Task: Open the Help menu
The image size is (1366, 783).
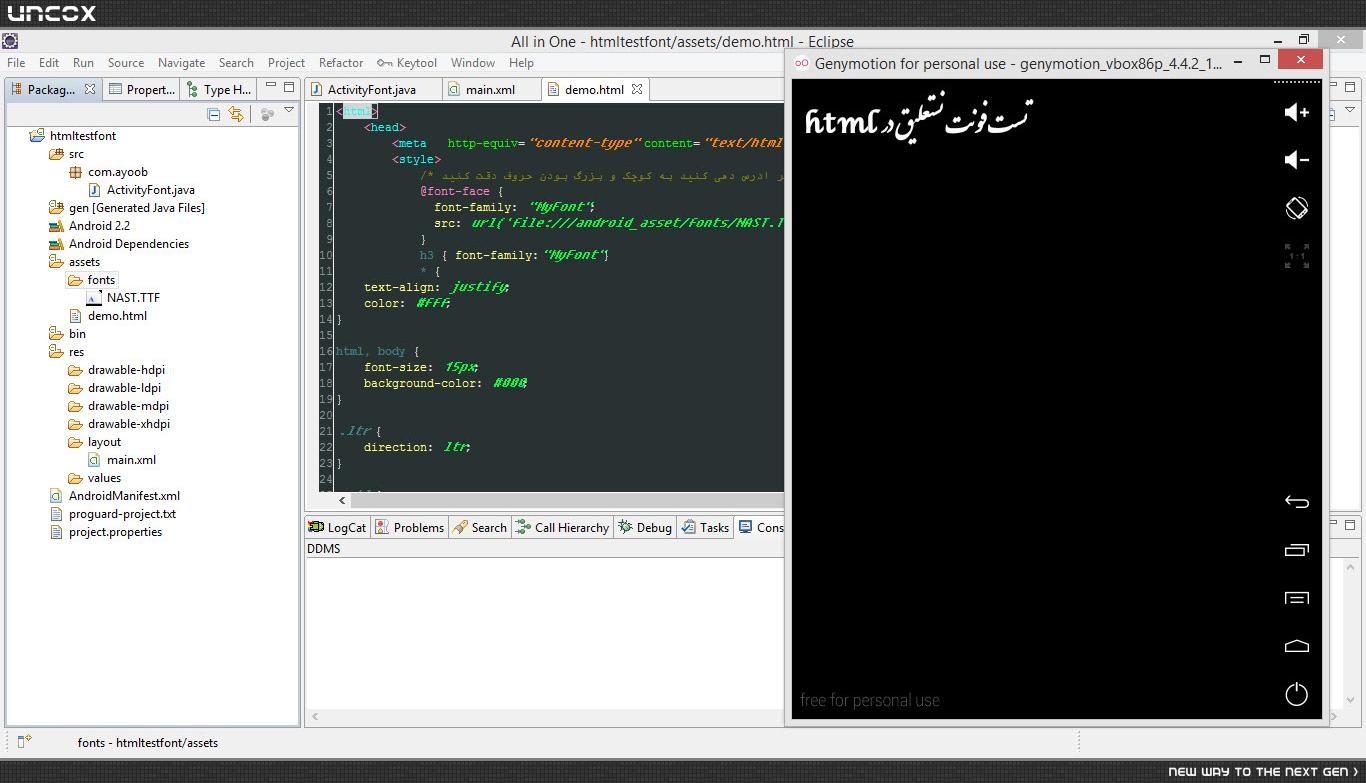Action: (x=521, y=62)
